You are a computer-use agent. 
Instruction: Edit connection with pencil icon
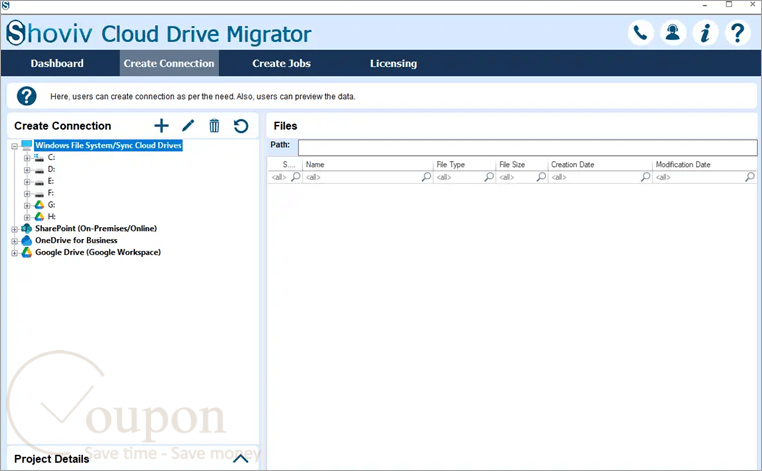pos(188,126)
